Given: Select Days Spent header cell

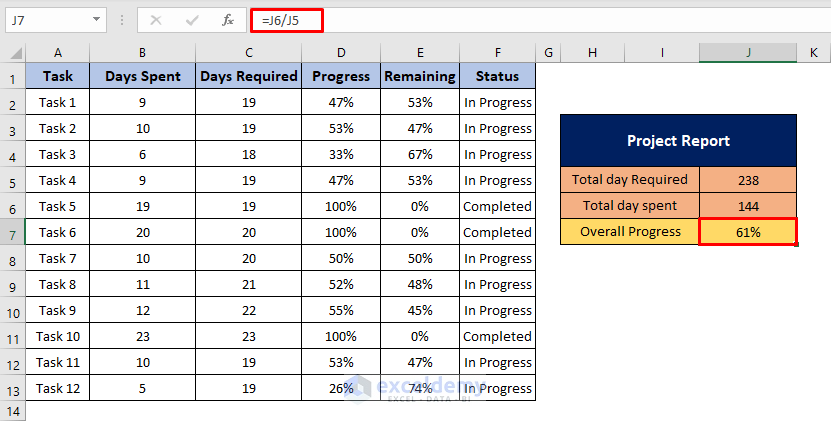Looking at the screenshot, I should click(142, 76).
